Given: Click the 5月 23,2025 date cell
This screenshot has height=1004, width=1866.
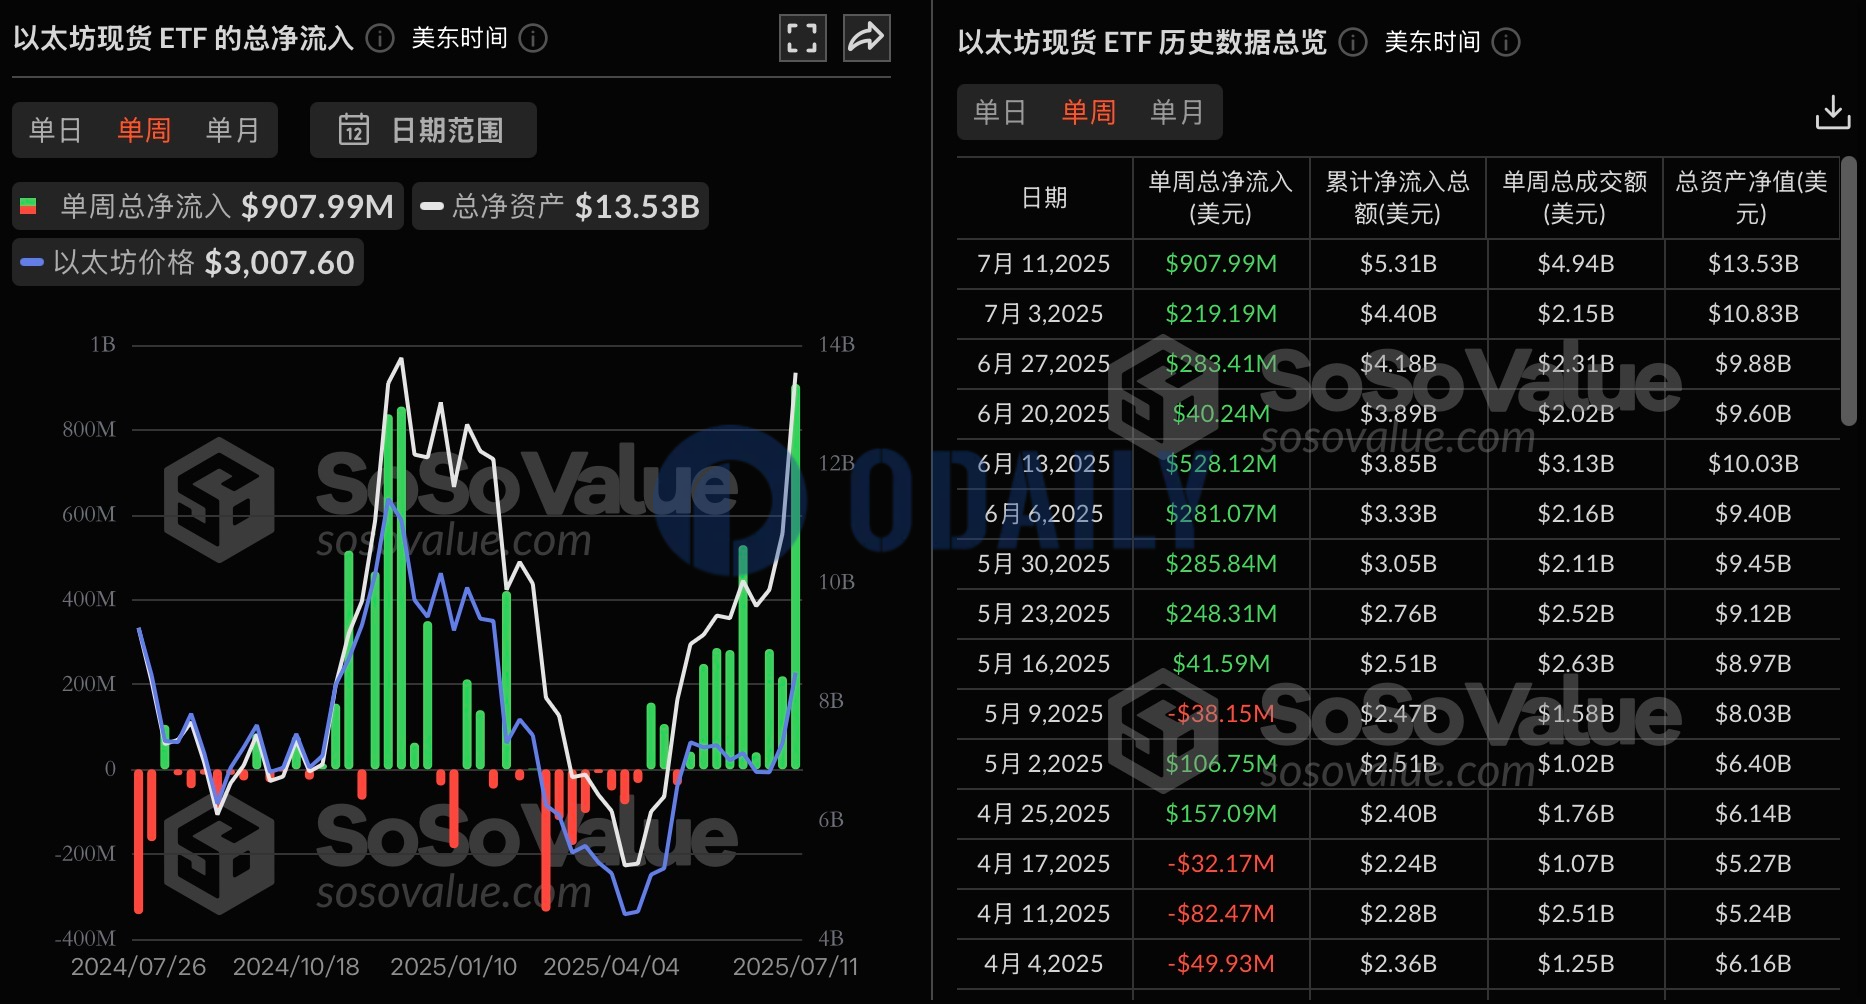Looking at the screenshot, I should 1044,614.
